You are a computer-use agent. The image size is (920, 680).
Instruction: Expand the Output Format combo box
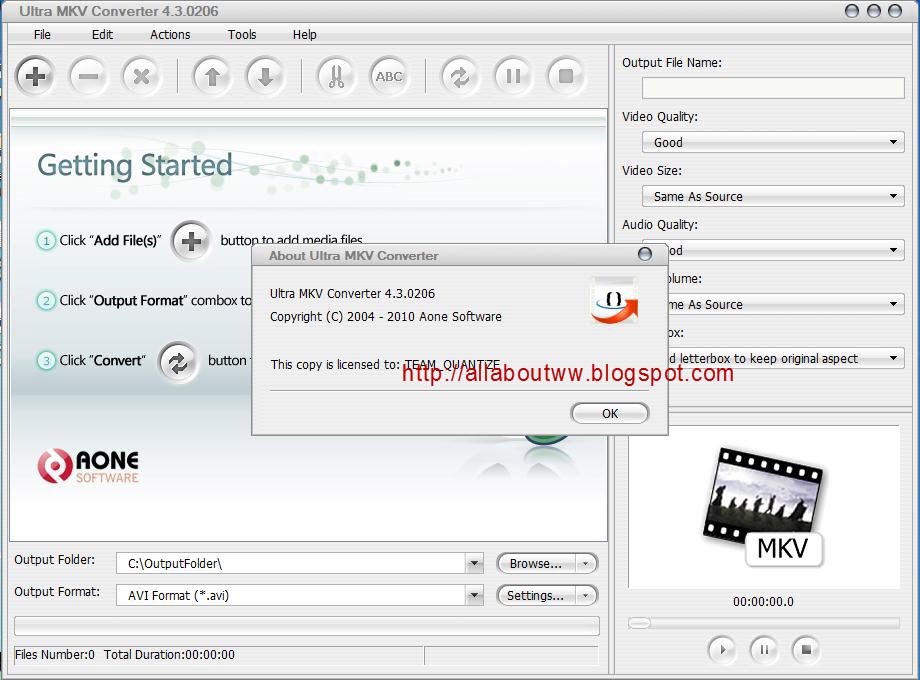pyautogui.click(x=474, y=596)
